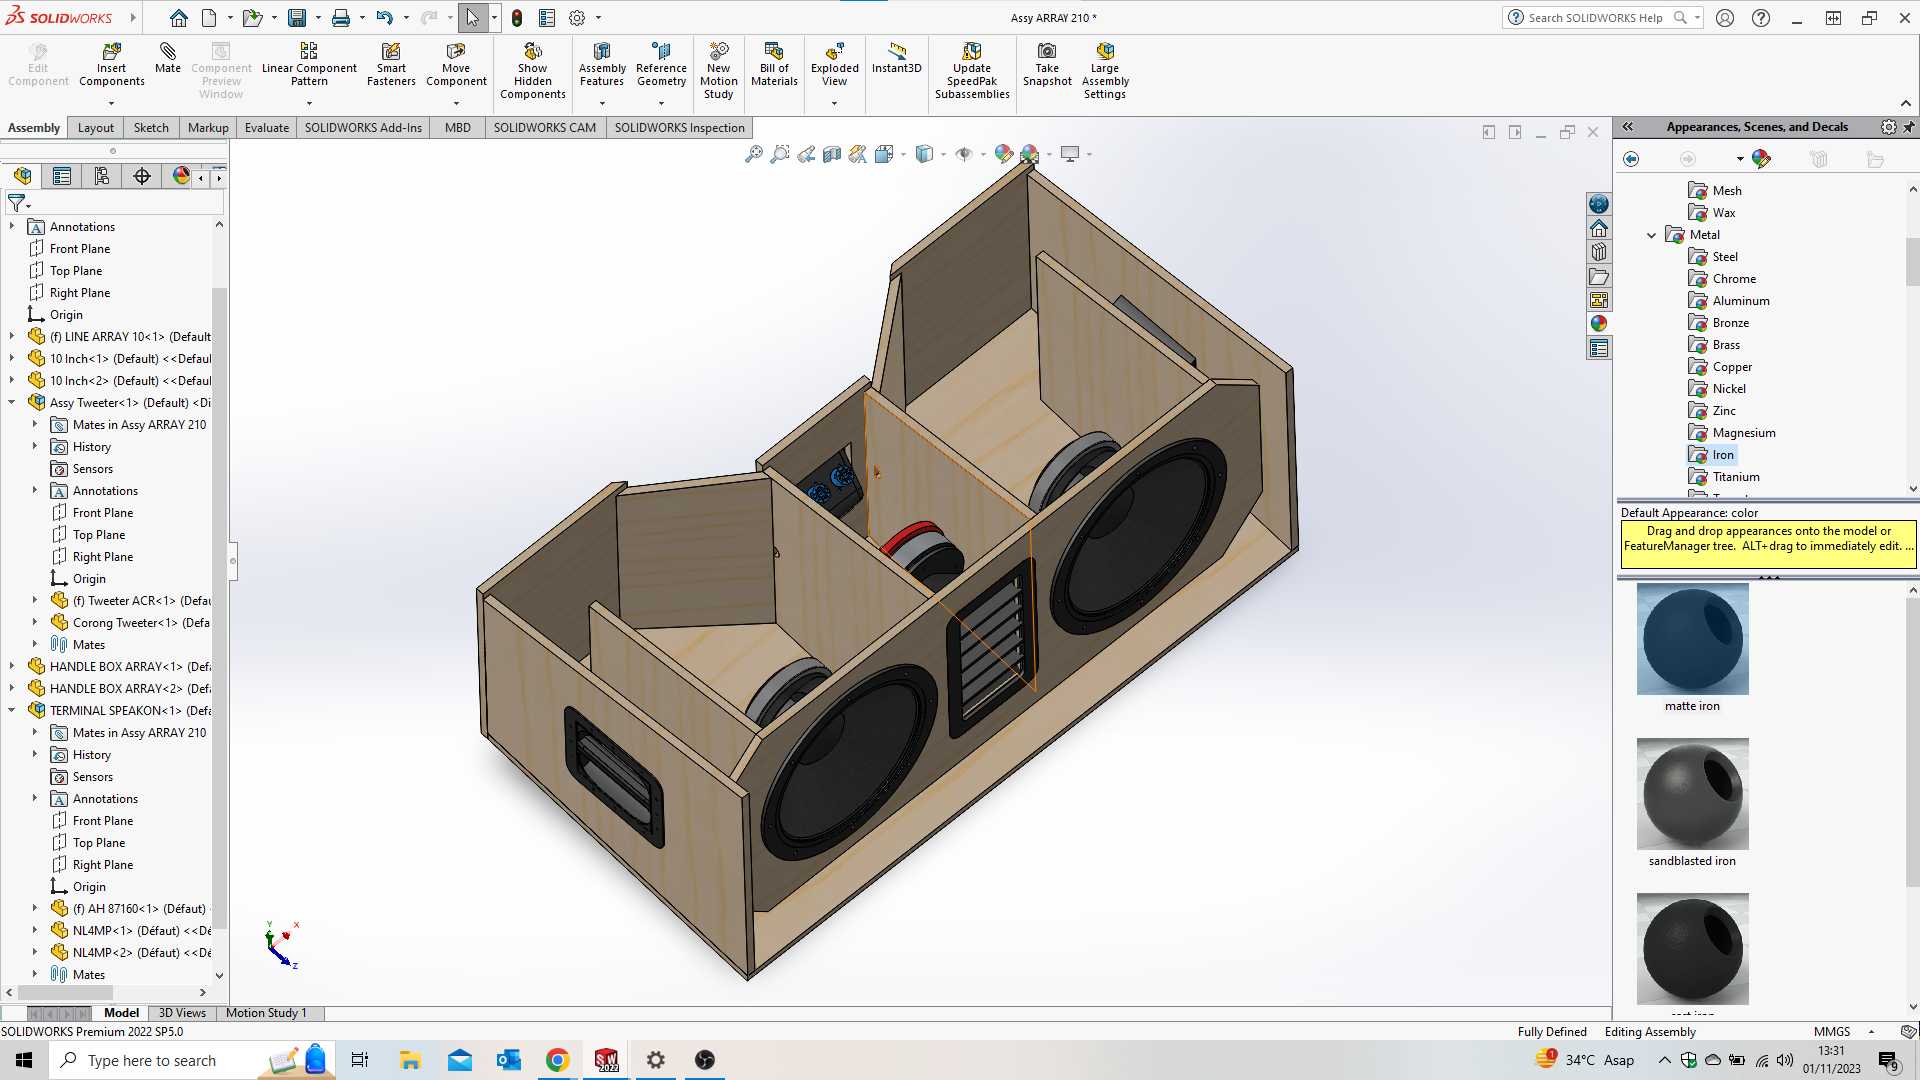Open Reference Geometry tool
Screen dimensions: 1920x1080
661,64
